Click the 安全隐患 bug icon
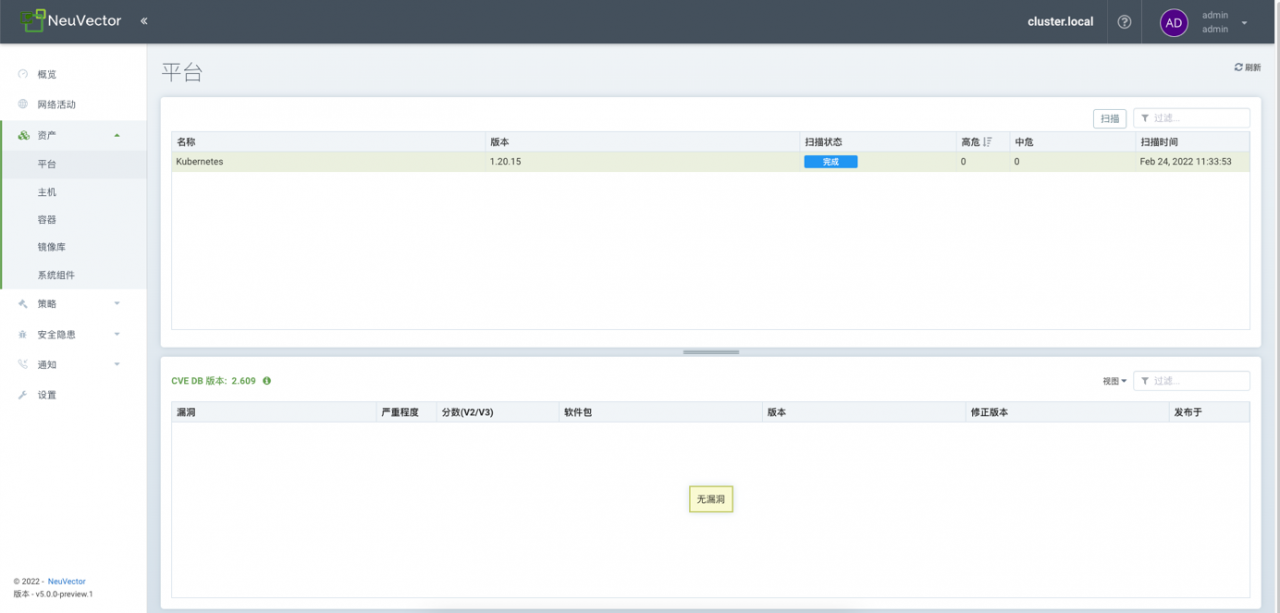Screen dimensions: 1280x613 [23, 334]
